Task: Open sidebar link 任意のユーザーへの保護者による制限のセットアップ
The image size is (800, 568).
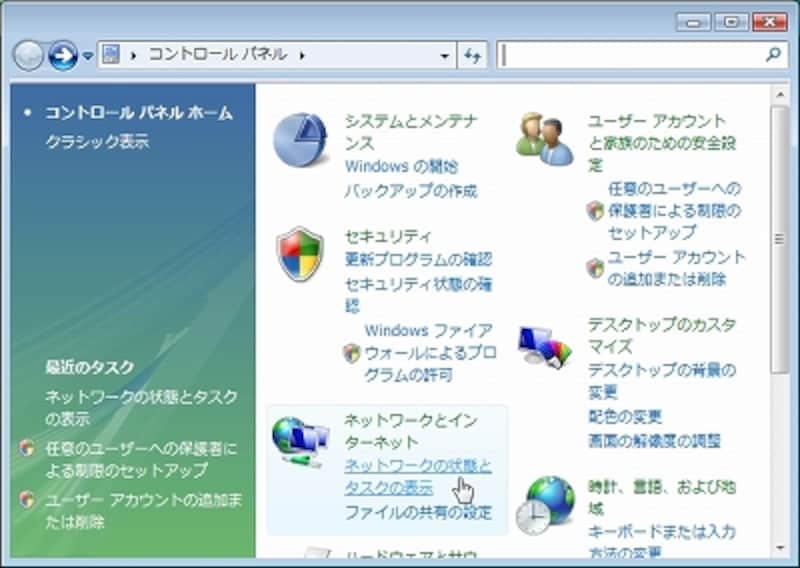Action: pyautogui.click(x=141, y=459)
